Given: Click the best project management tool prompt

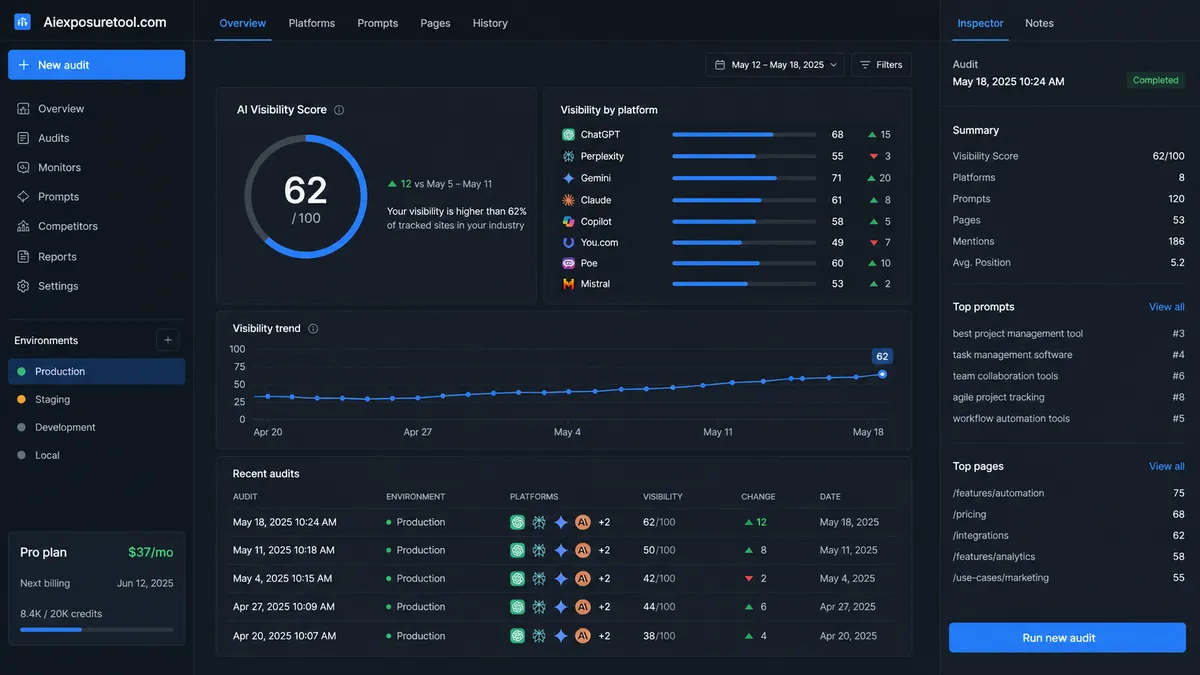Looking at the screenshot, I should coord(1018,334).
